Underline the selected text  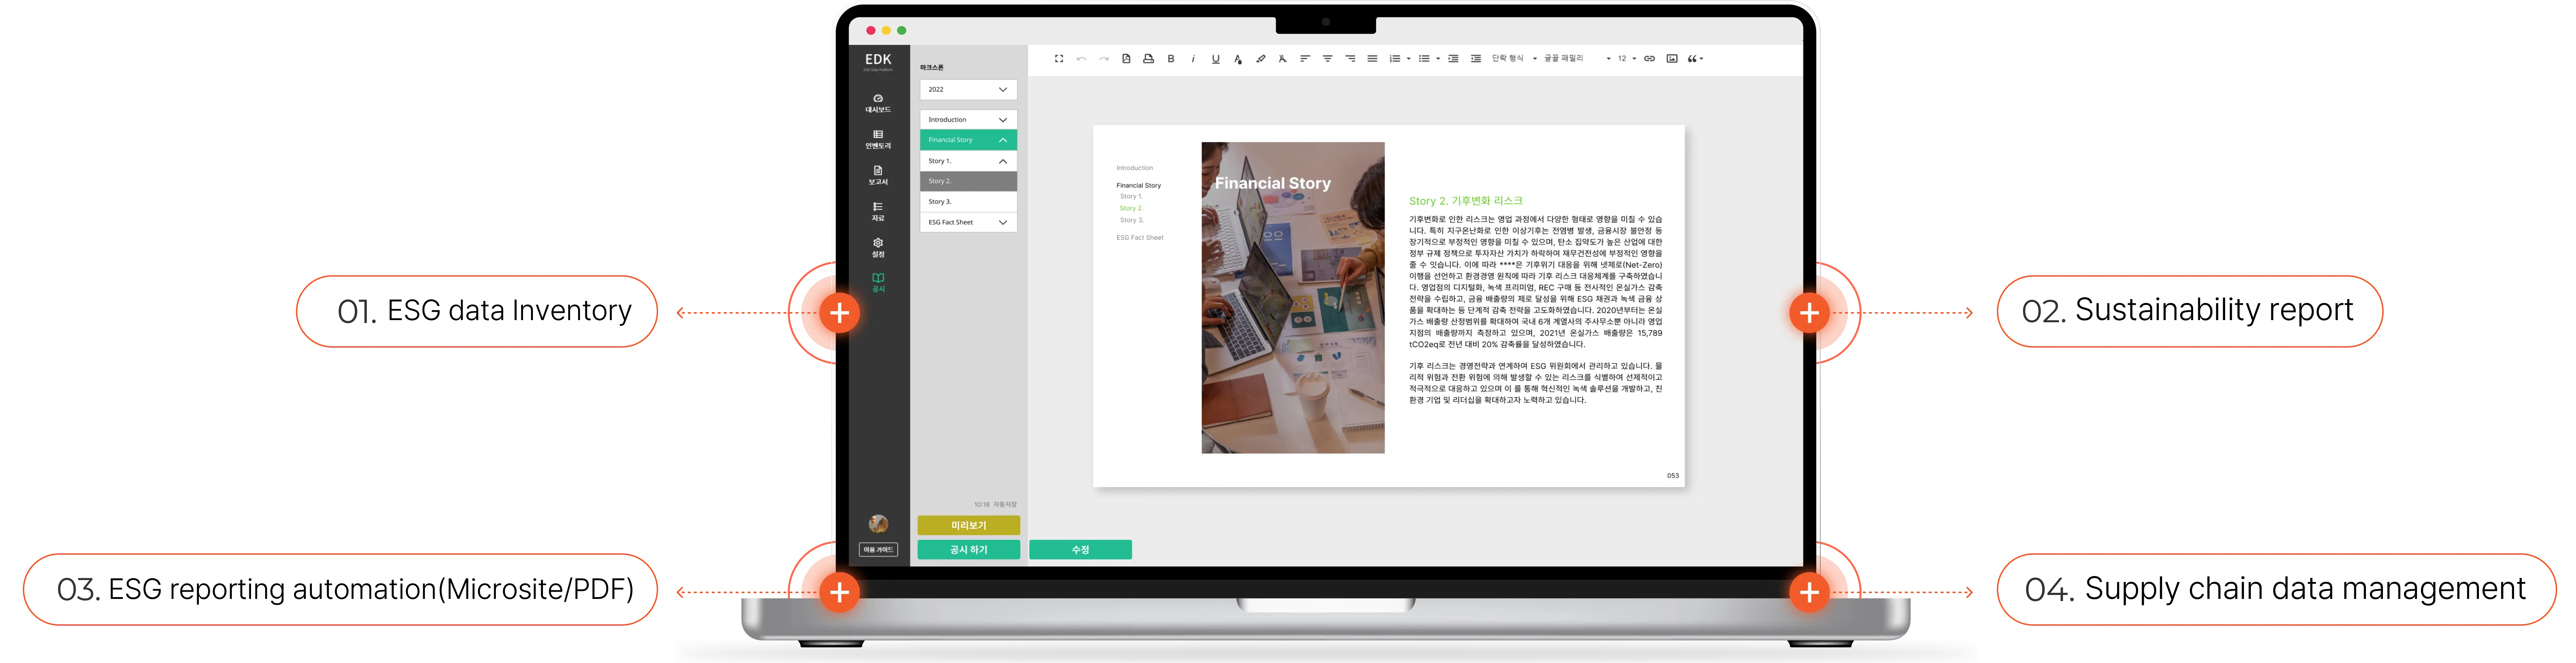(1216, 59)
